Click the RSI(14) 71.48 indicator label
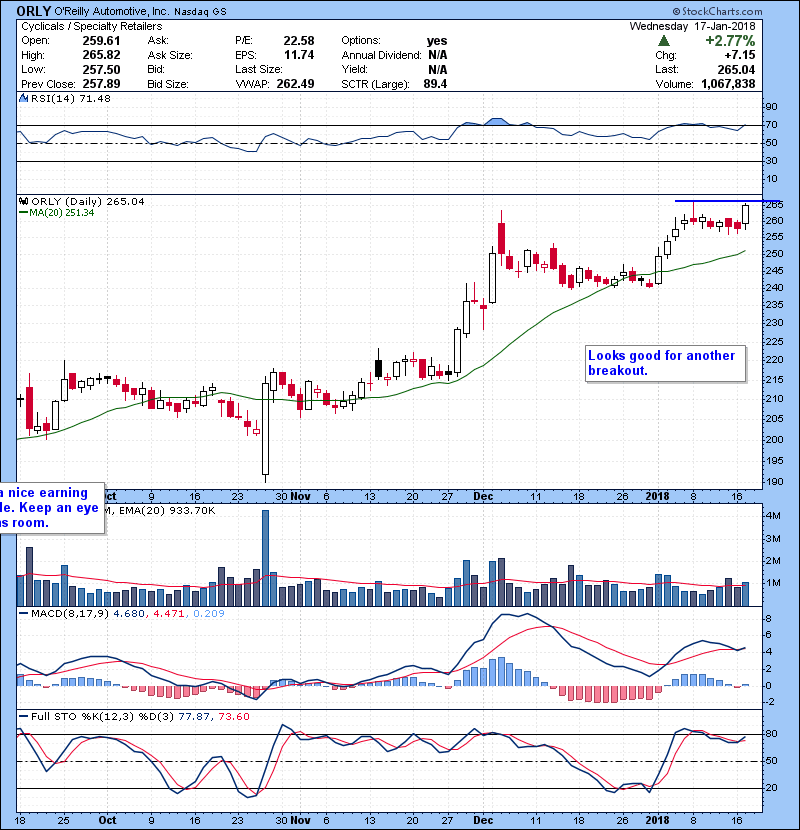The image size is (800, 830). tap(70, 98)
